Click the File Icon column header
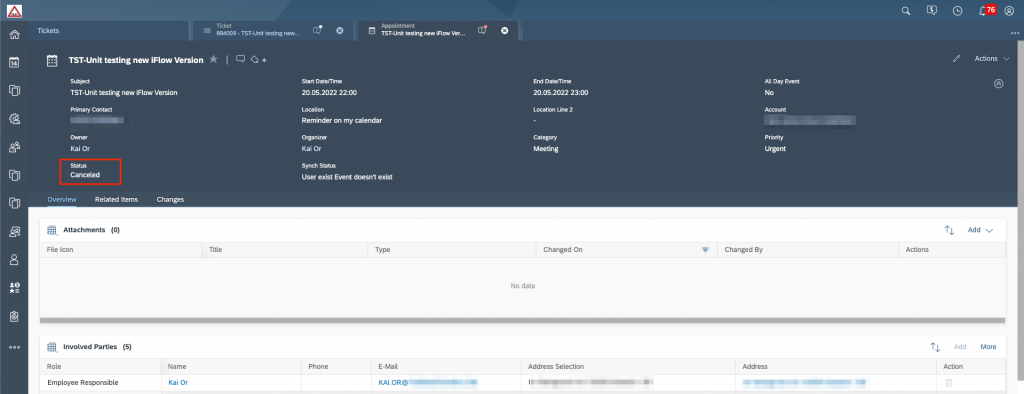The width and height of the screenshot is (1024, 394). coord(121,250)
